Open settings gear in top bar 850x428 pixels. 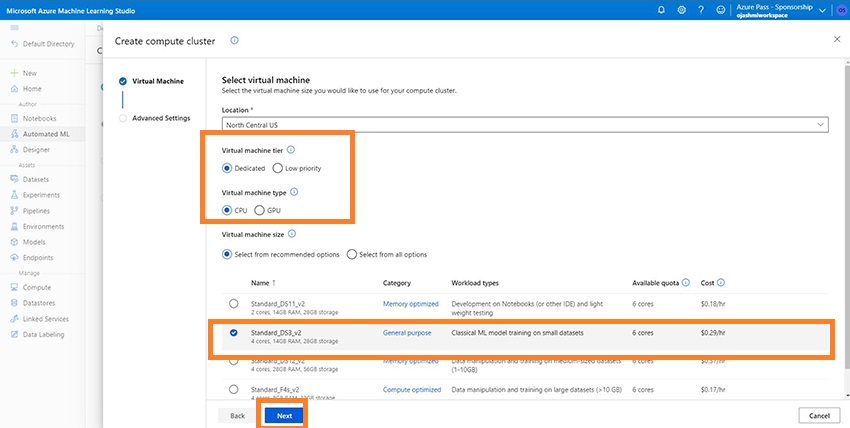tap(681, 10)
